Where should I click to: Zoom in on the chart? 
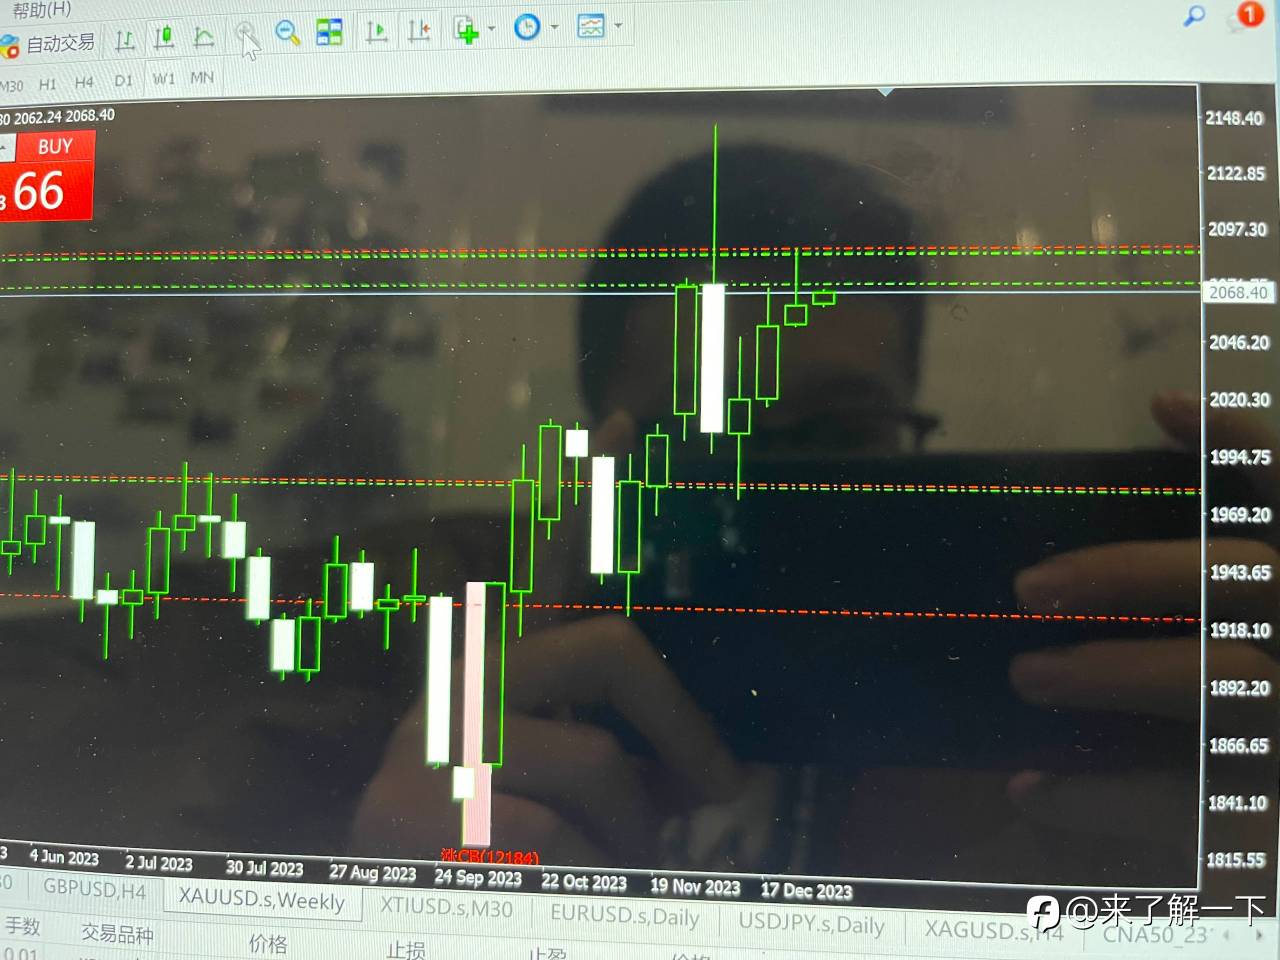pos(245,35)
